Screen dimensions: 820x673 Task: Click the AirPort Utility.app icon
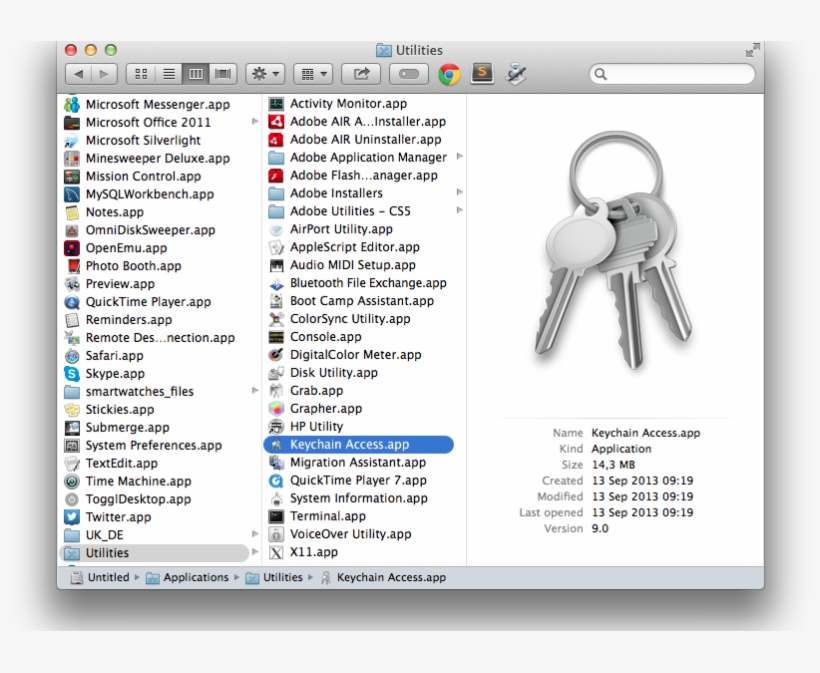click(x=276, y=229)
